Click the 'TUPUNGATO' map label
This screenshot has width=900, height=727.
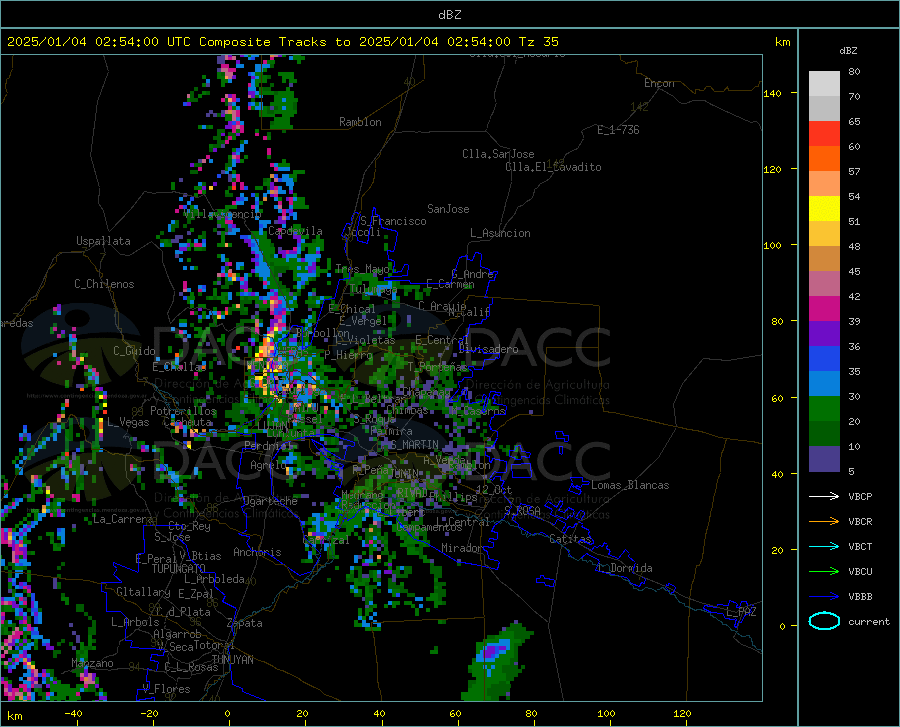(179, 569)
